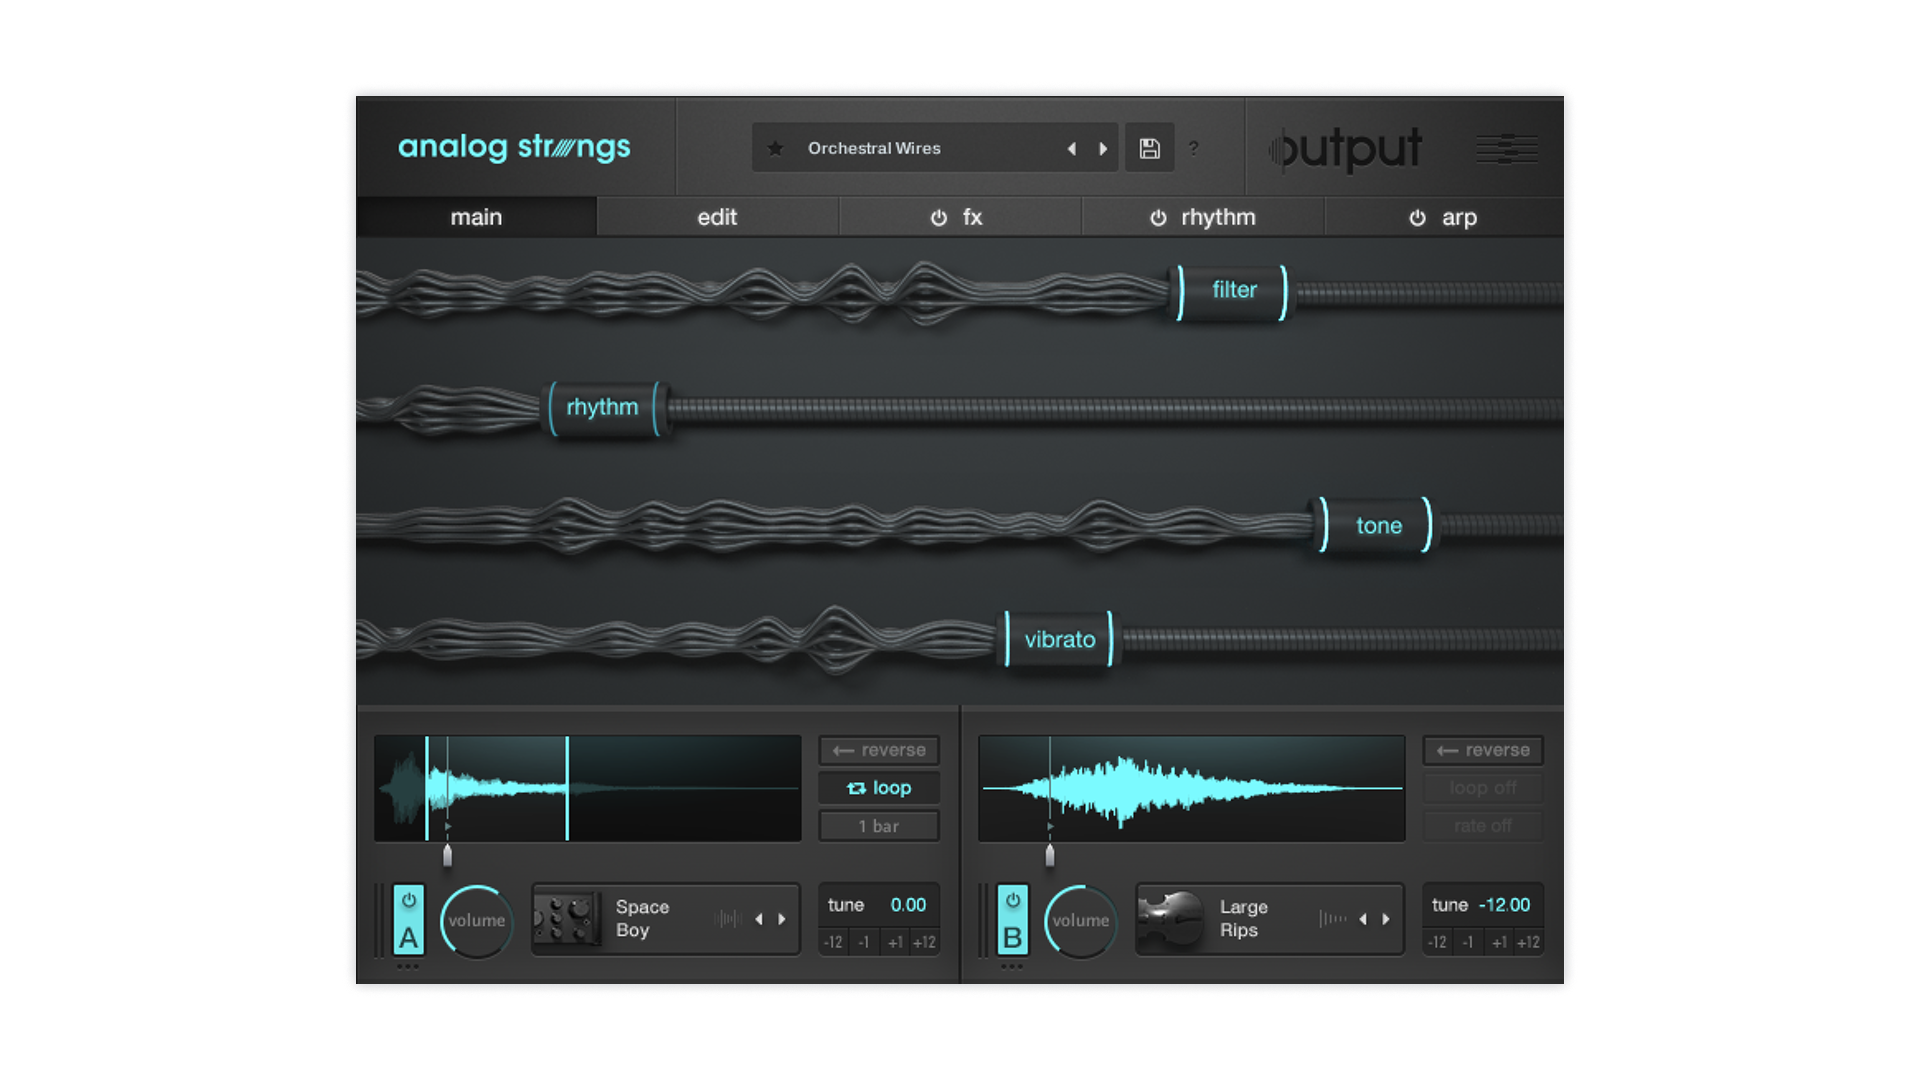1920x1080 pixels.
Task: Save preset with the floppy disk icon
Action: [1149, 148]
